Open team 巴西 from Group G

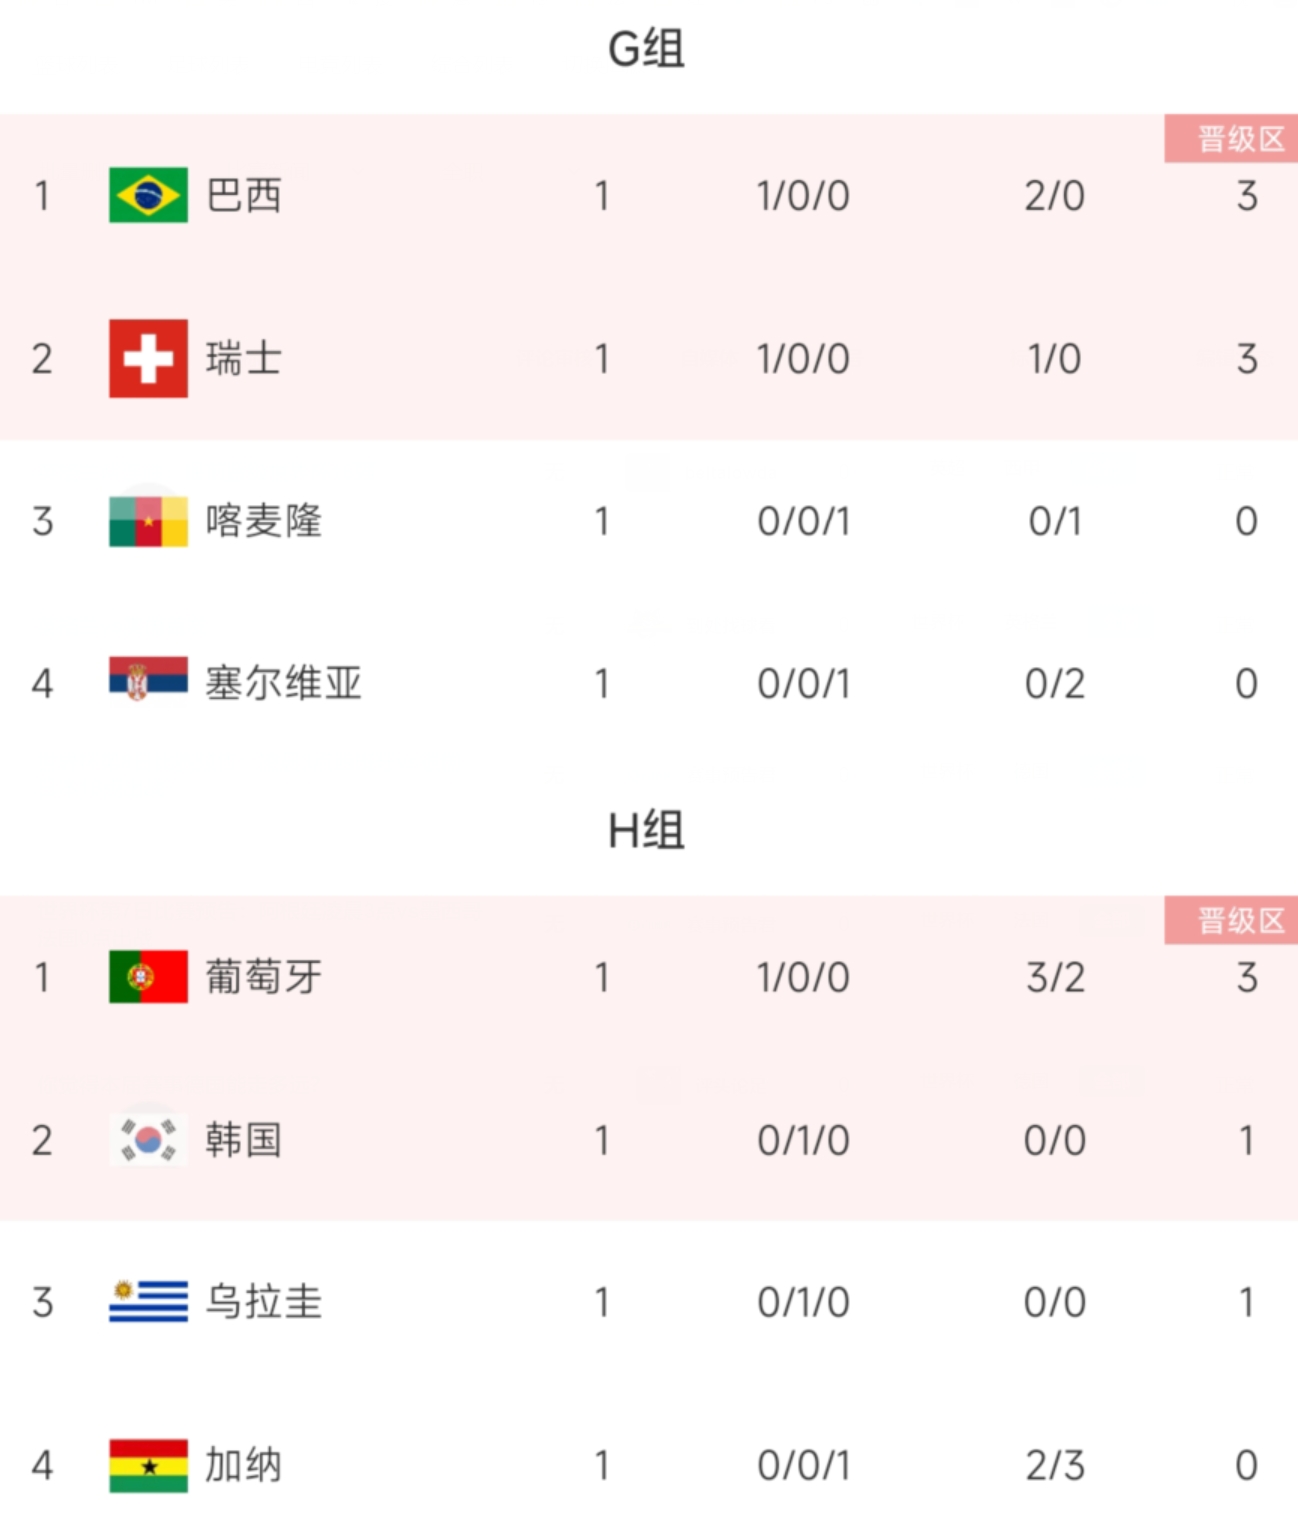[243, 195]
